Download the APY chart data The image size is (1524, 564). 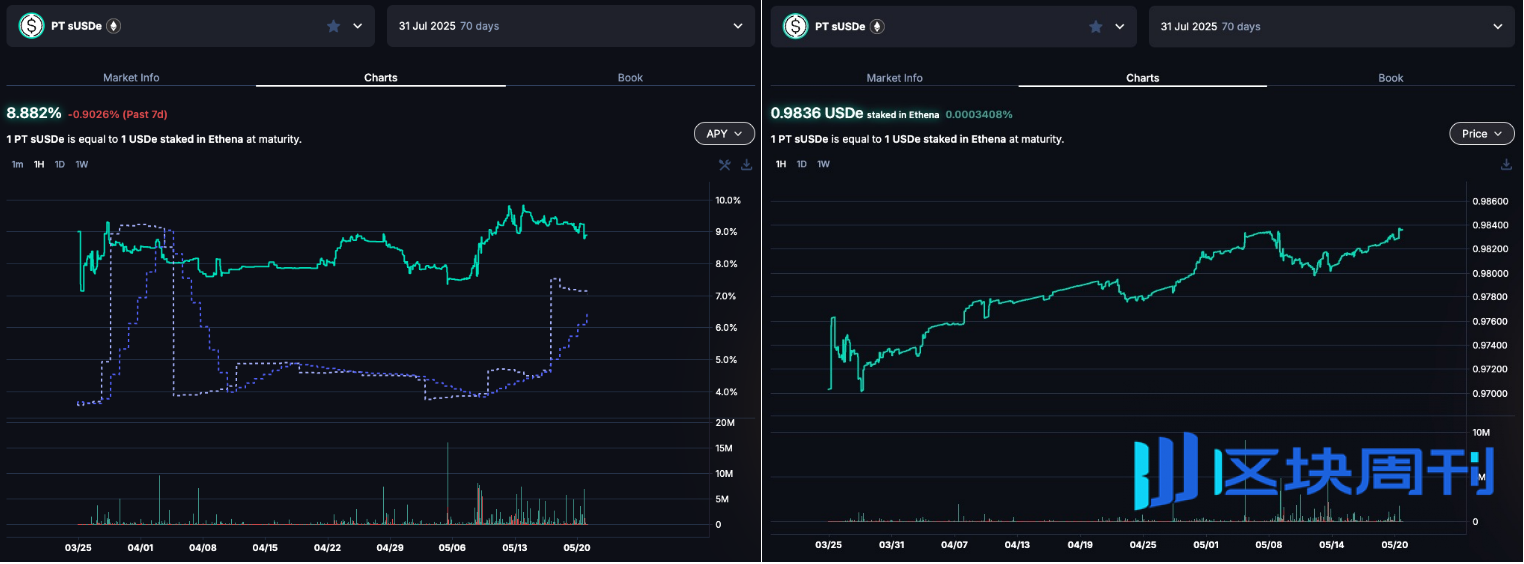(746, 165)
